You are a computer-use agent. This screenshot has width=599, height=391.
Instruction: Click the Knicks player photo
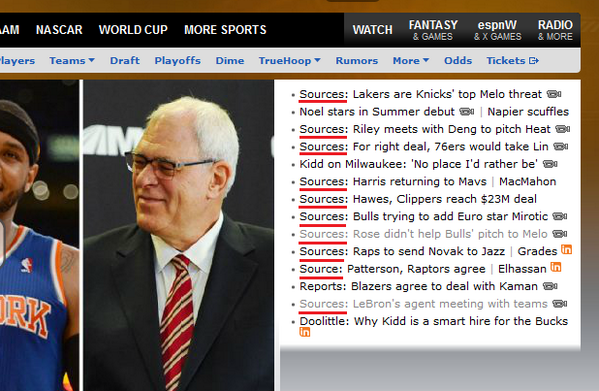point(39,235)
